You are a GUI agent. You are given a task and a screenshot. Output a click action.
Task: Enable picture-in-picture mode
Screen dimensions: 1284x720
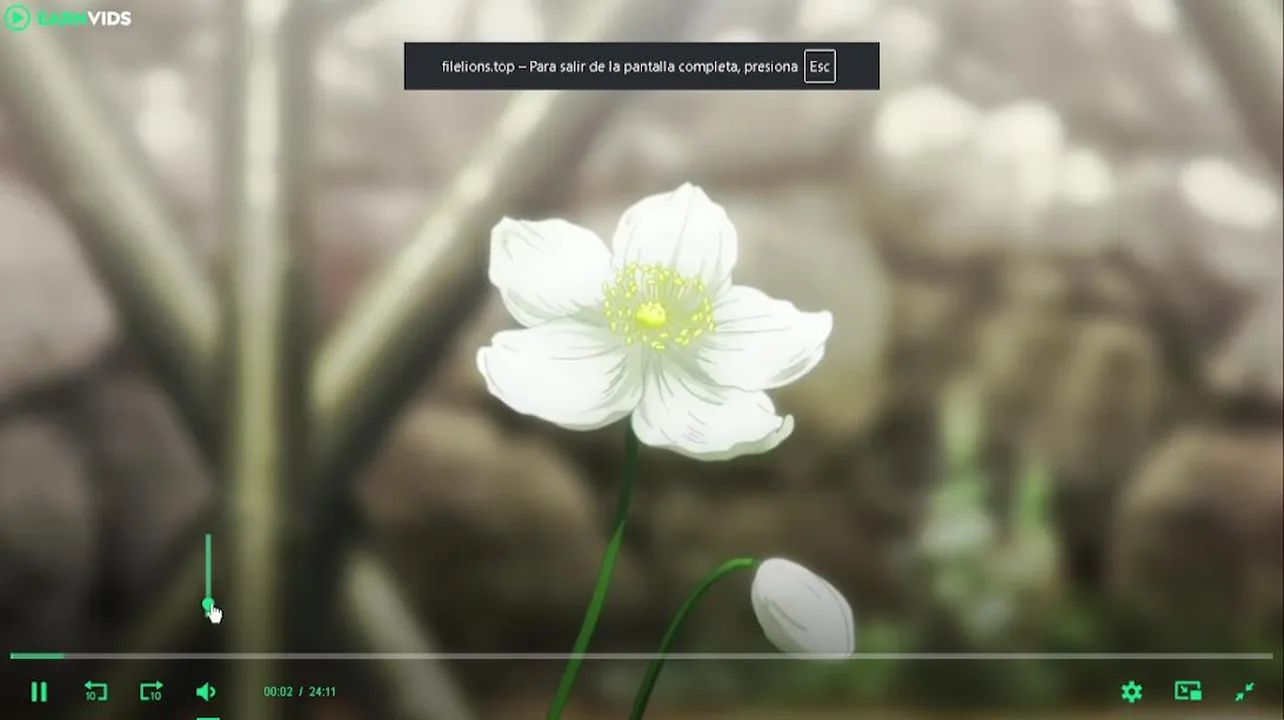1188,691
